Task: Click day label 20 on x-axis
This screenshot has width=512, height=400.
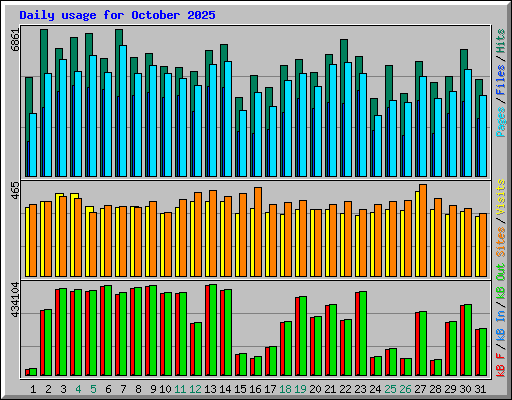Action: (x=315, y=389)
